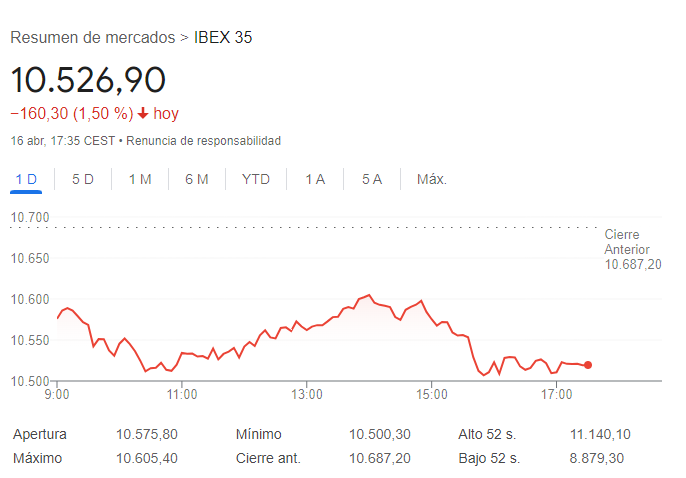Click the red down arrow icon
Image resolution: width=686 pixels, height=478 pixels.
[143, 114]
